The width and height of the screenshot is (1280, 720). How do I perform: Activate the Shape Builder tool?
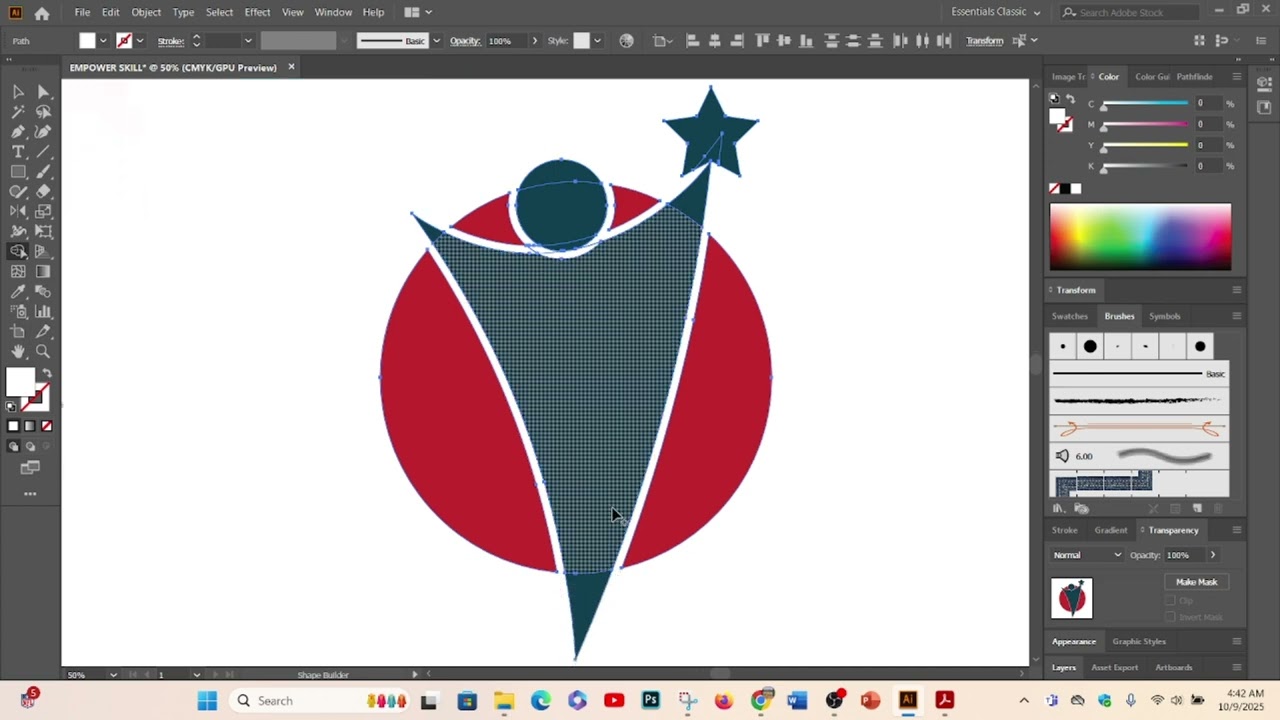18,252
